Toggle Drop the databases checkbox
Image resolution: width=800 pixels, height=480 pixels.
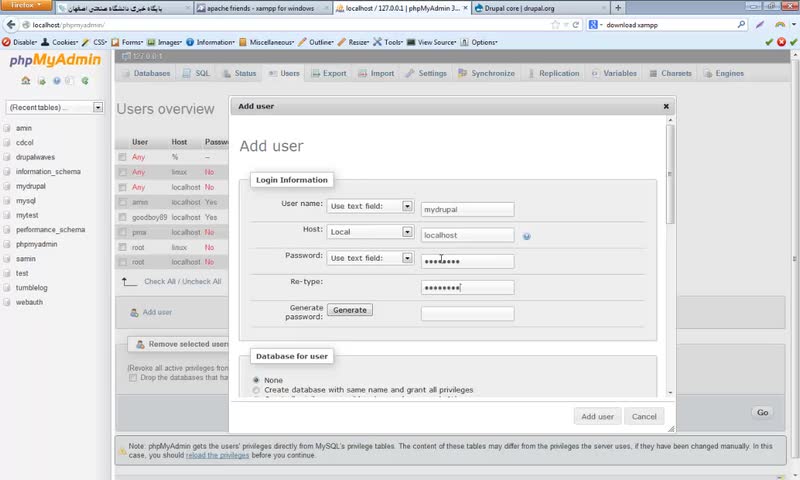point(133,378)
